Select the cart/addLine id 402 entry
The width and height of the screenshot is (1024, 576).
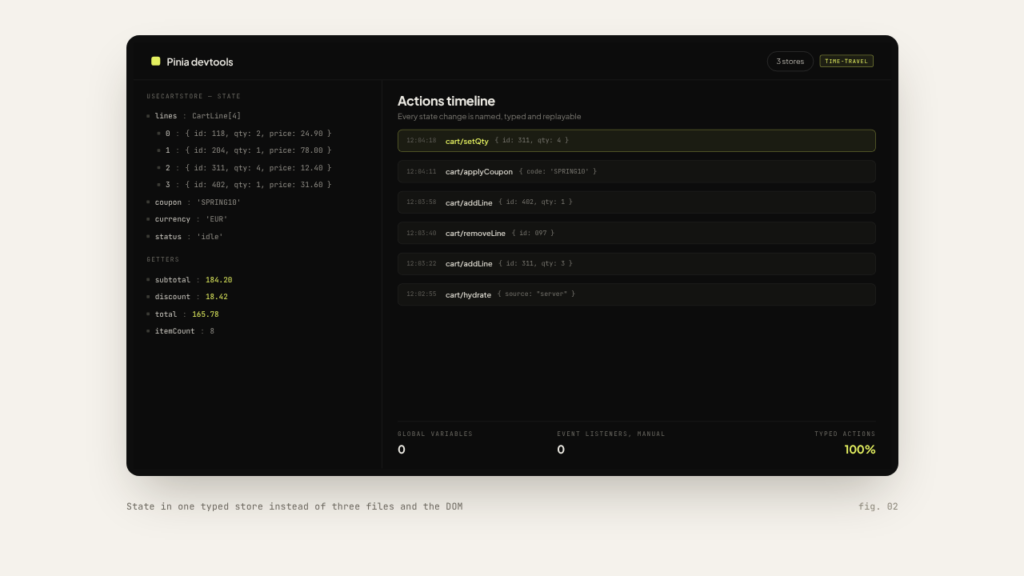[x=636, y=202]
